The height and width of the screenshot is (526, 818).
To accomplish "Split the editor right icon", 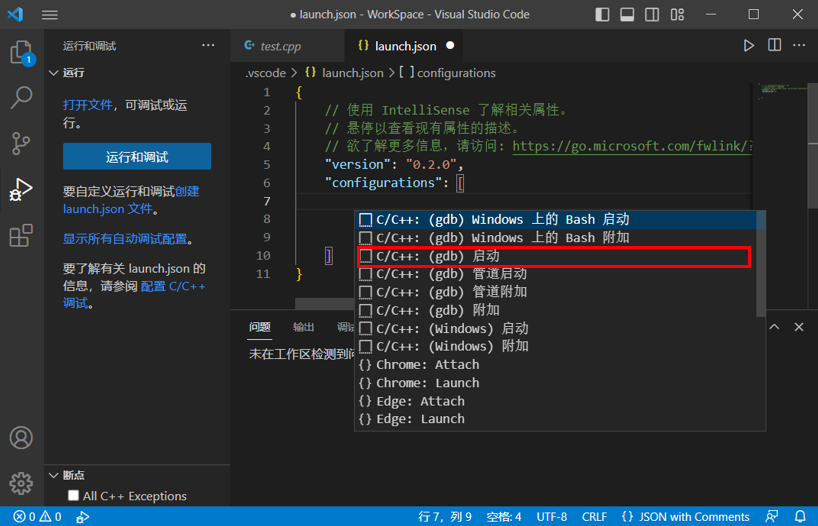I will (774, 45).
